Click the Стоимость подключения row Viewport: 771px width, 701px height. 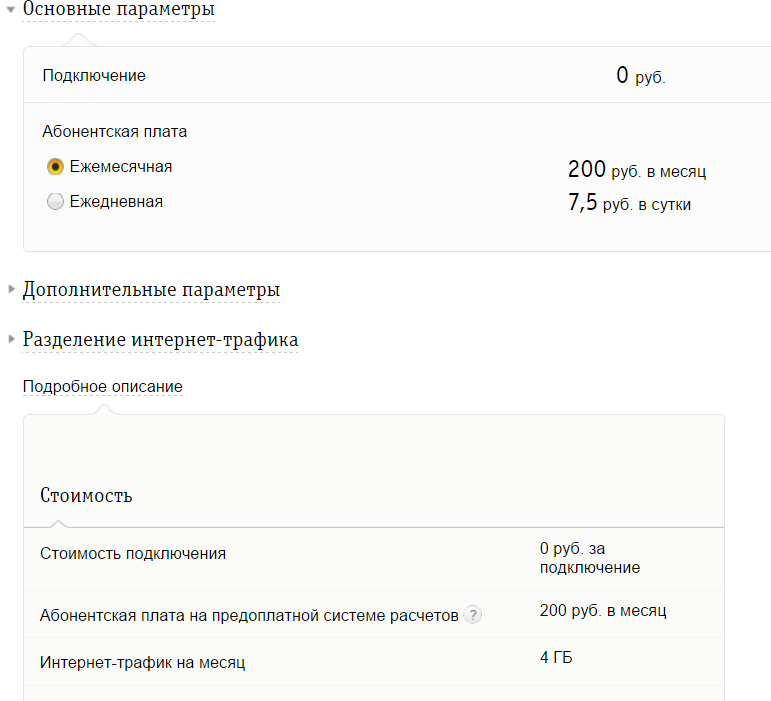pos(374,559)
